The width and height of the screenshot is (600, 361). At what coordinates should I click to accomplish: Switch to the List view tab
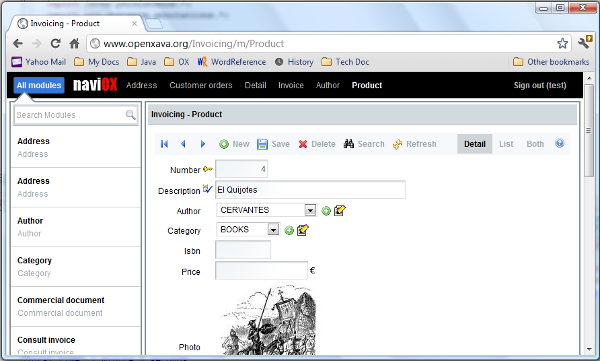pyautogui.click(x=506, y=144)
